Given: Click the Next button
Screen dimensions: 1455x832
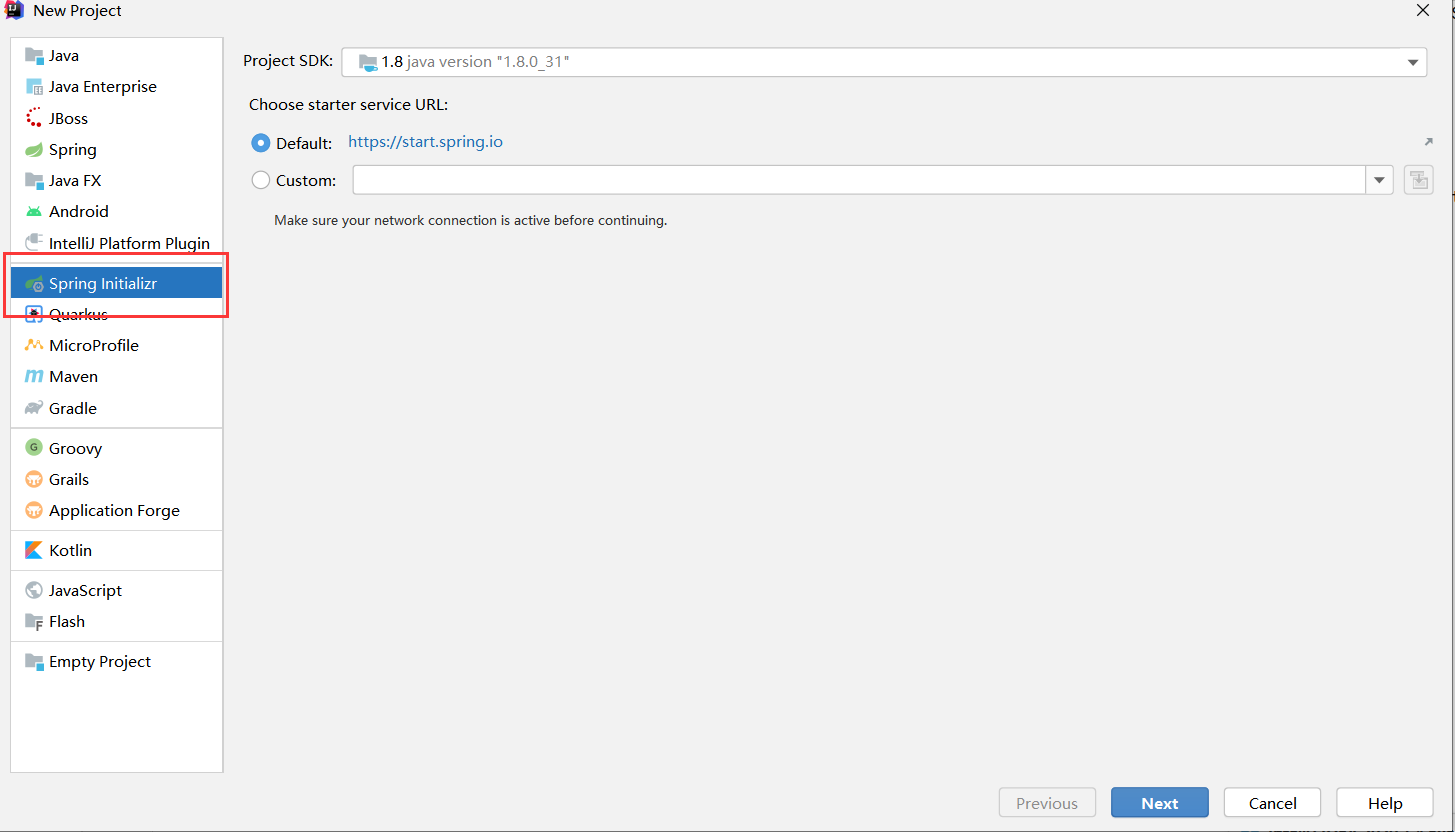Looking at the screenshot, I should click(x=1160, y=803).
